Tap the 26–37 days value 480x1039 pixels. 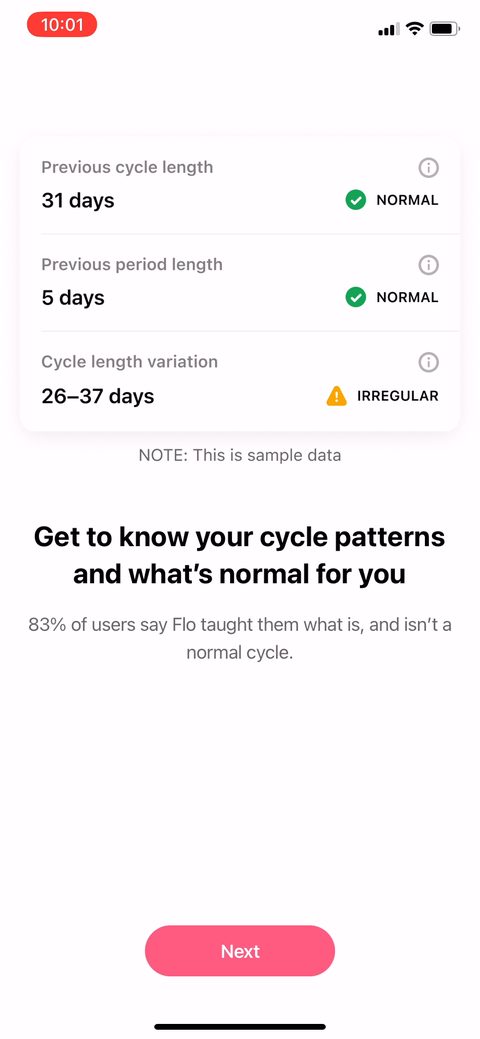tap(97, 396)
